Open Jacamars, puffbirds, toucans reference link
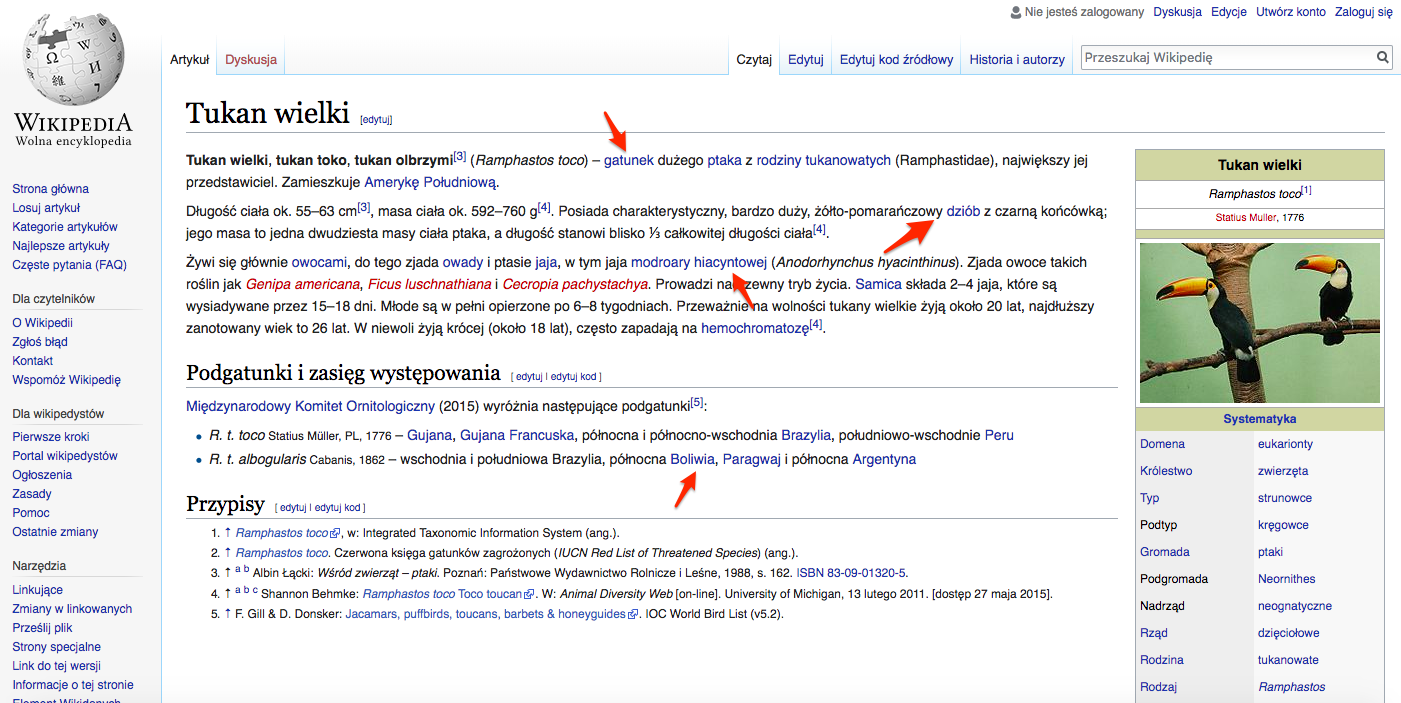The height and width of the screenshot is (703, 1401). (492, 614)
